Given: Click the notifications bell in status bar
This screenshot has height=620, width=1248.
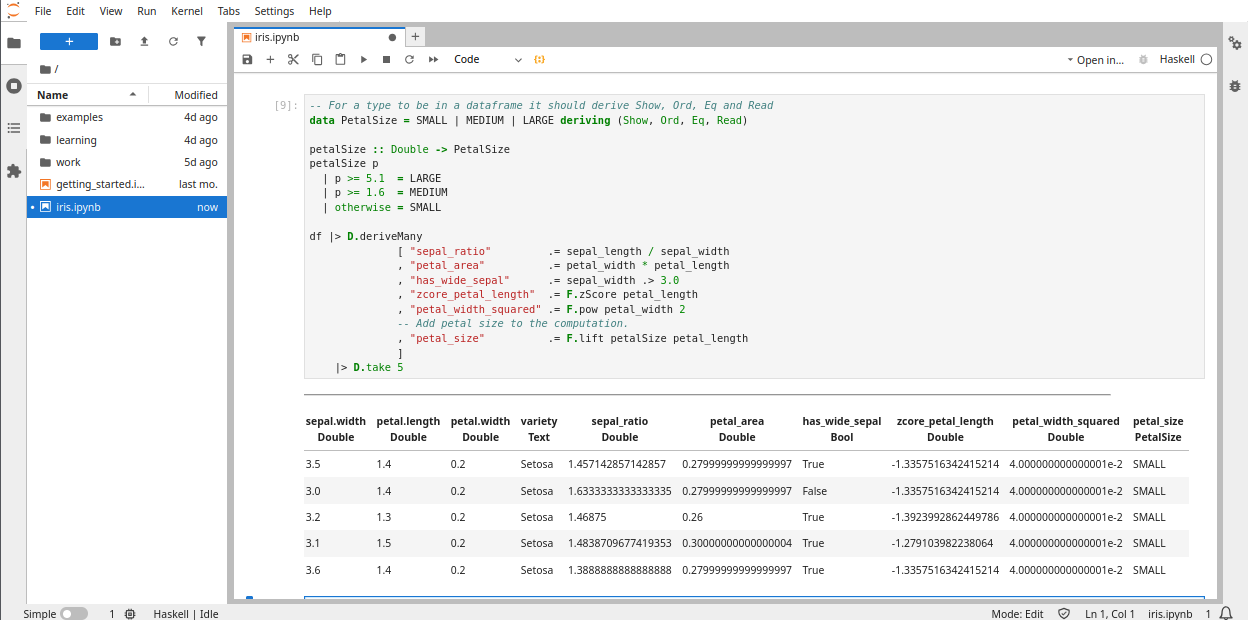Looking at the screenshot, I should tap(1225, 614).
